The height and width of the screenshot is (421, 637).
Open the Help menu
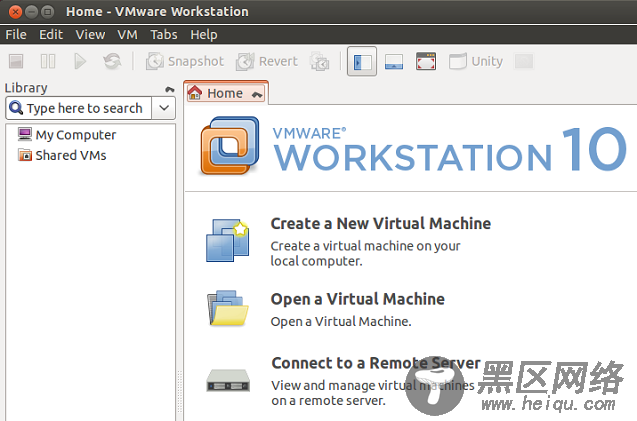[x=204, y=35]
